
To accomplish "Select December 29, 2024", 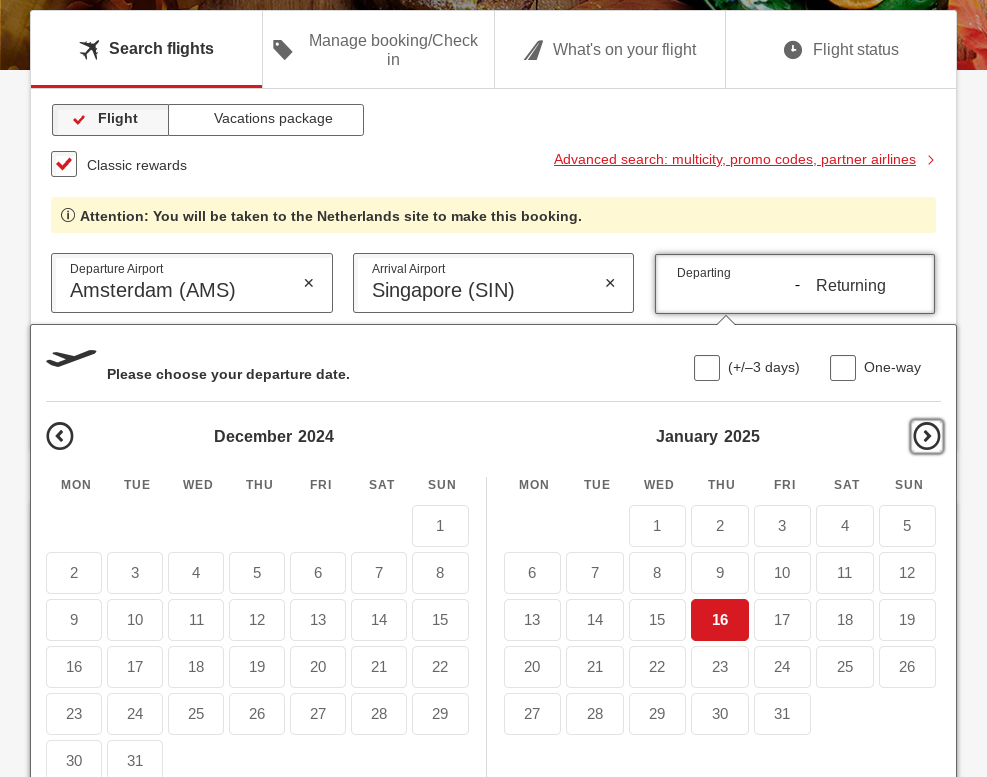I will click(x=441, y=714).
